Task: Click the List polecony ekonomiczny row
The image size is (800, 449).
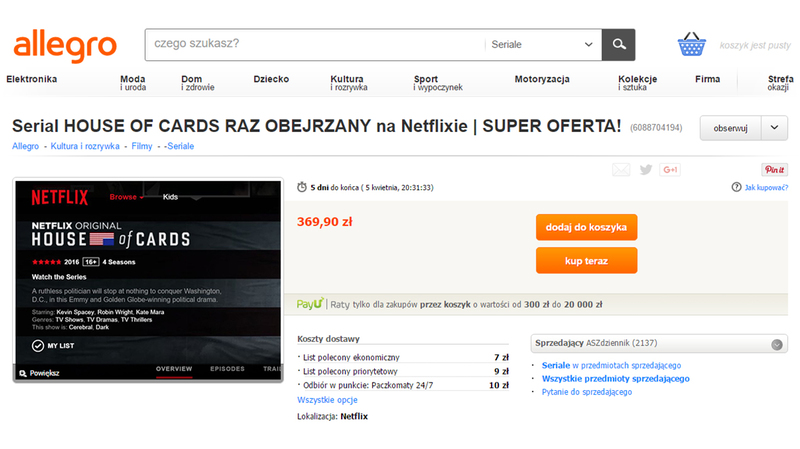Action: [x=403, y=357]
